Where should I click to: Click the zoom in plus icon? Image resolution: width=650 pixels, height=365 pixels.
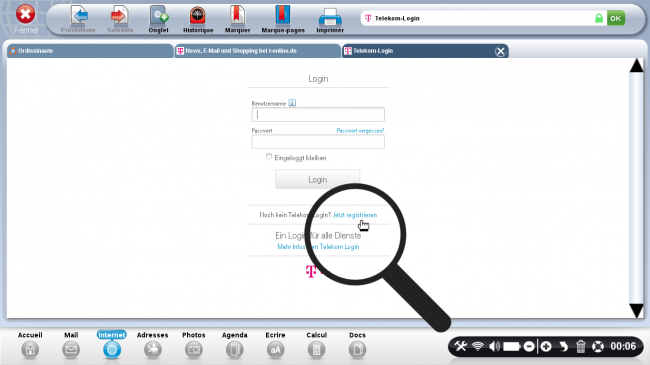pyautogui.click(x=546, y=346)
